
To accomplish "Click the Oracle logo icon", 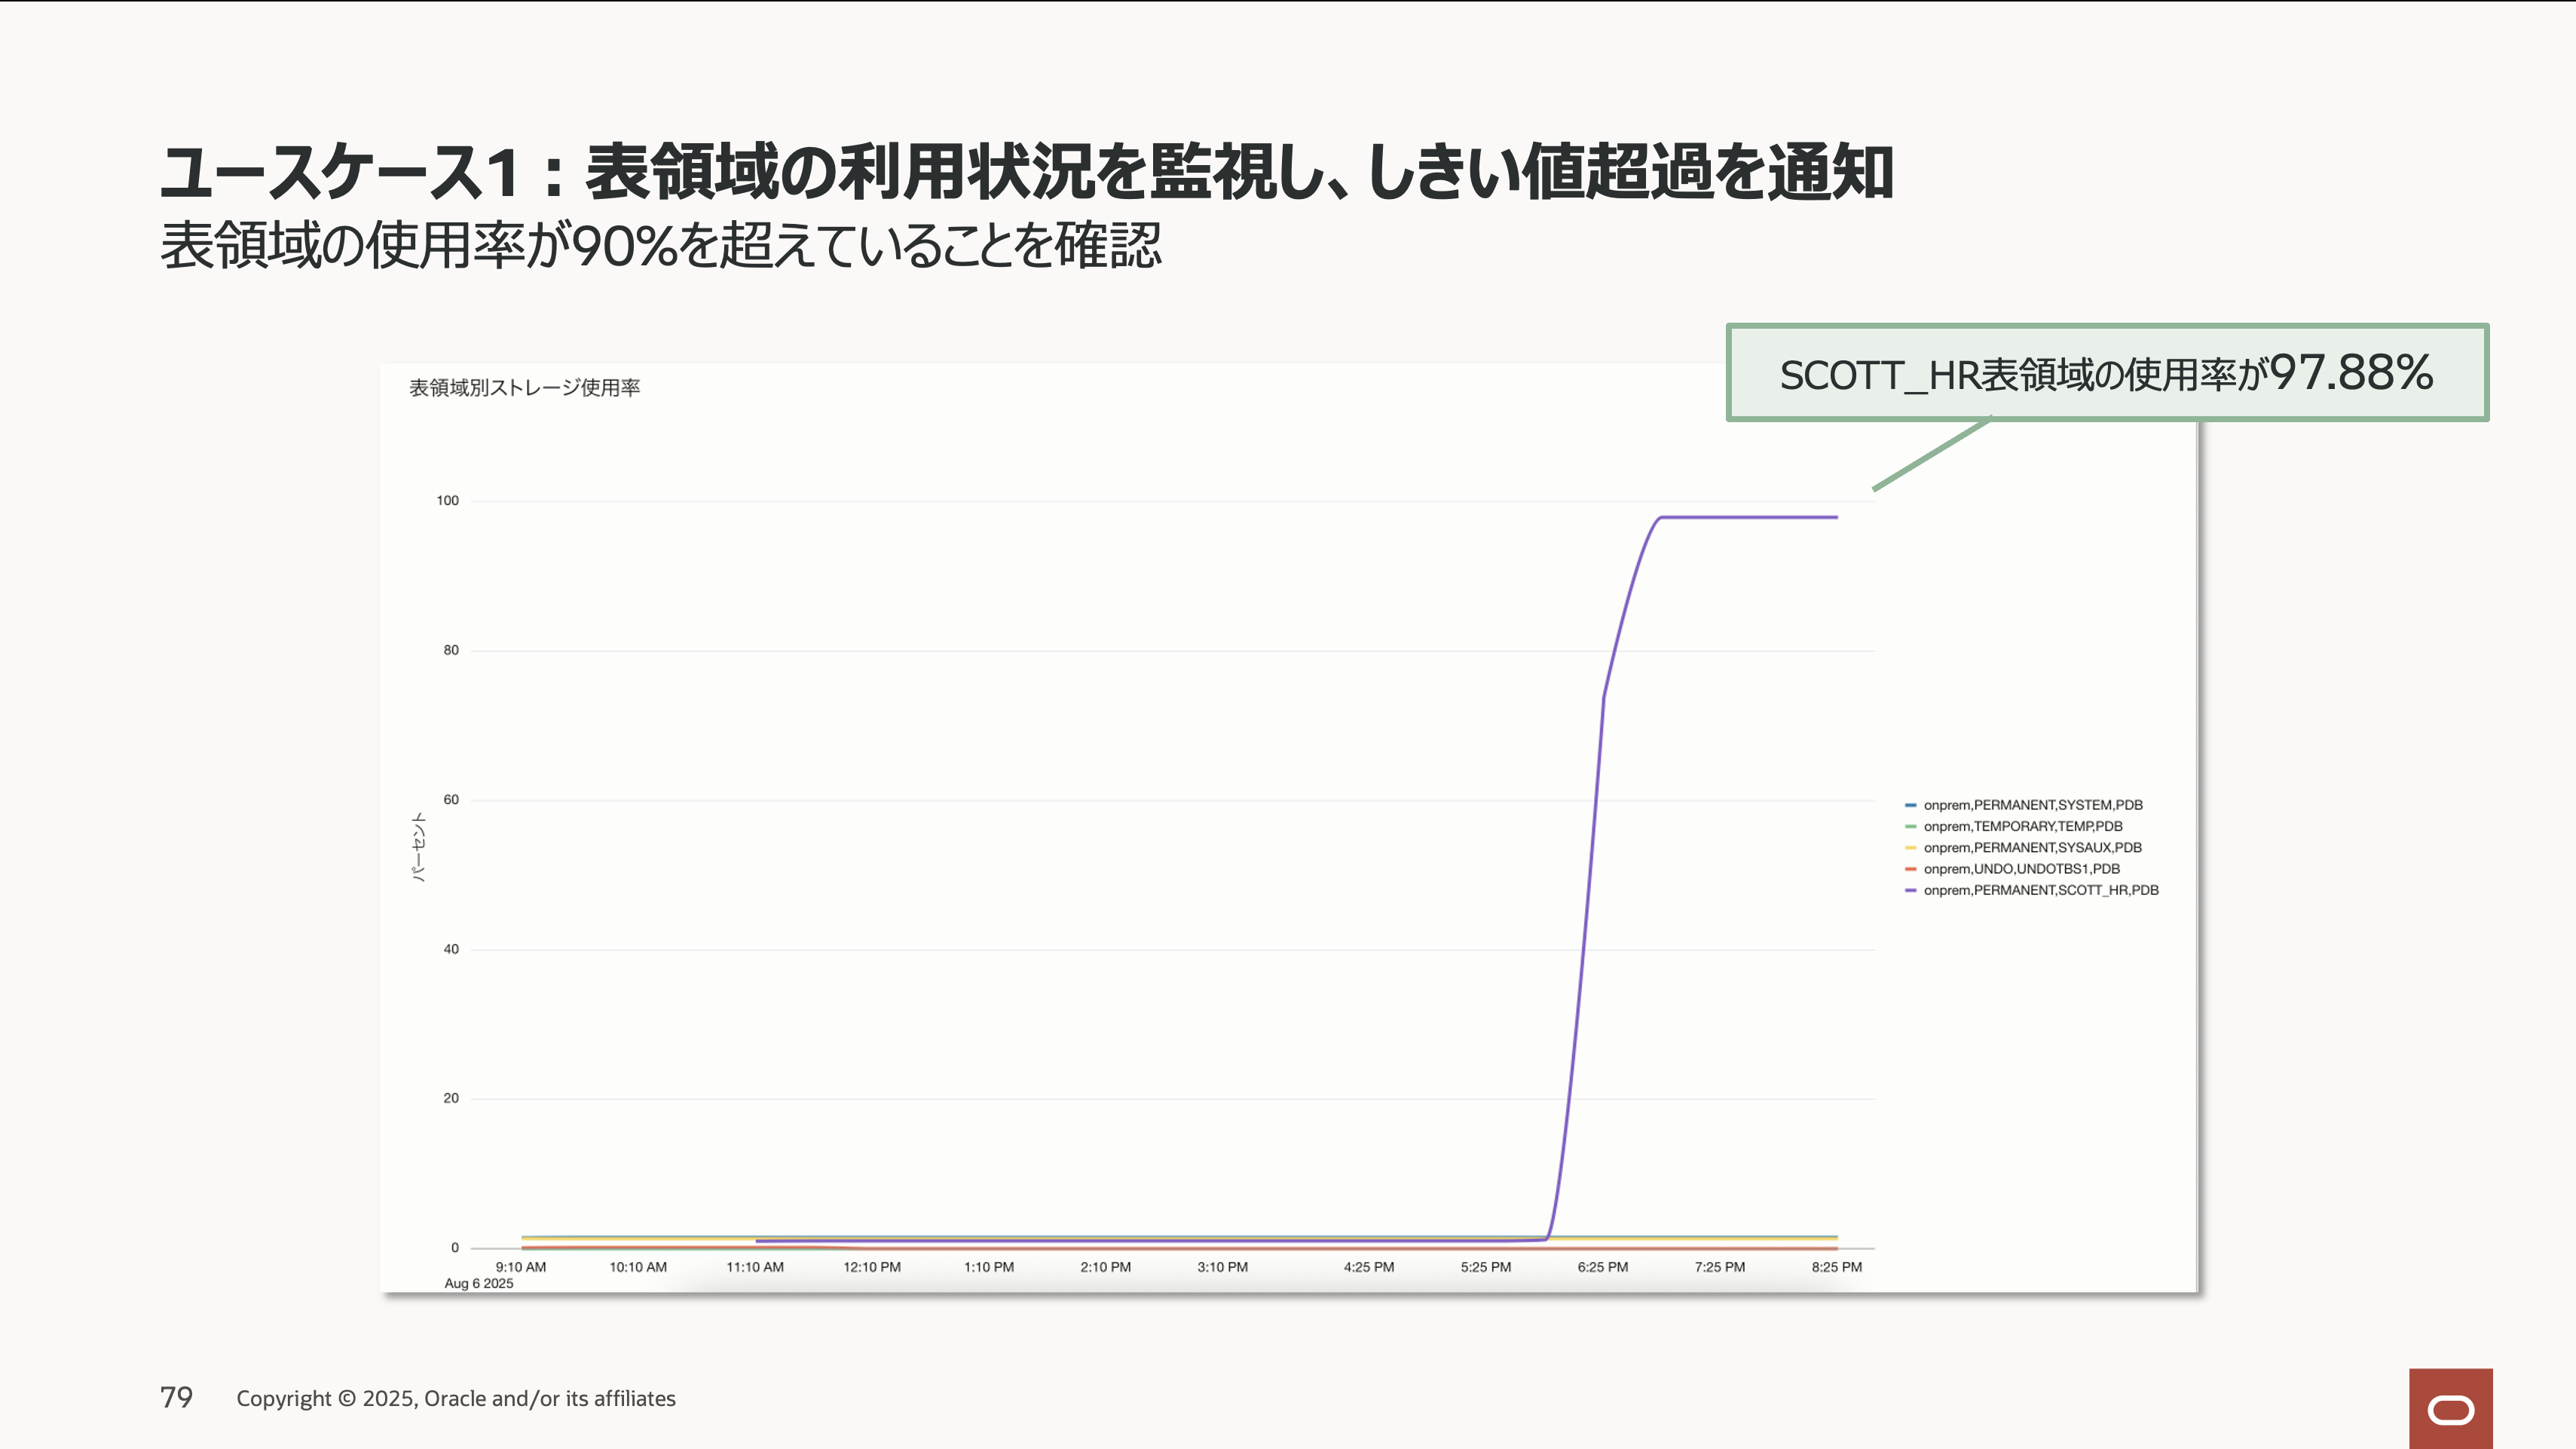I will pos(2450,1410).
